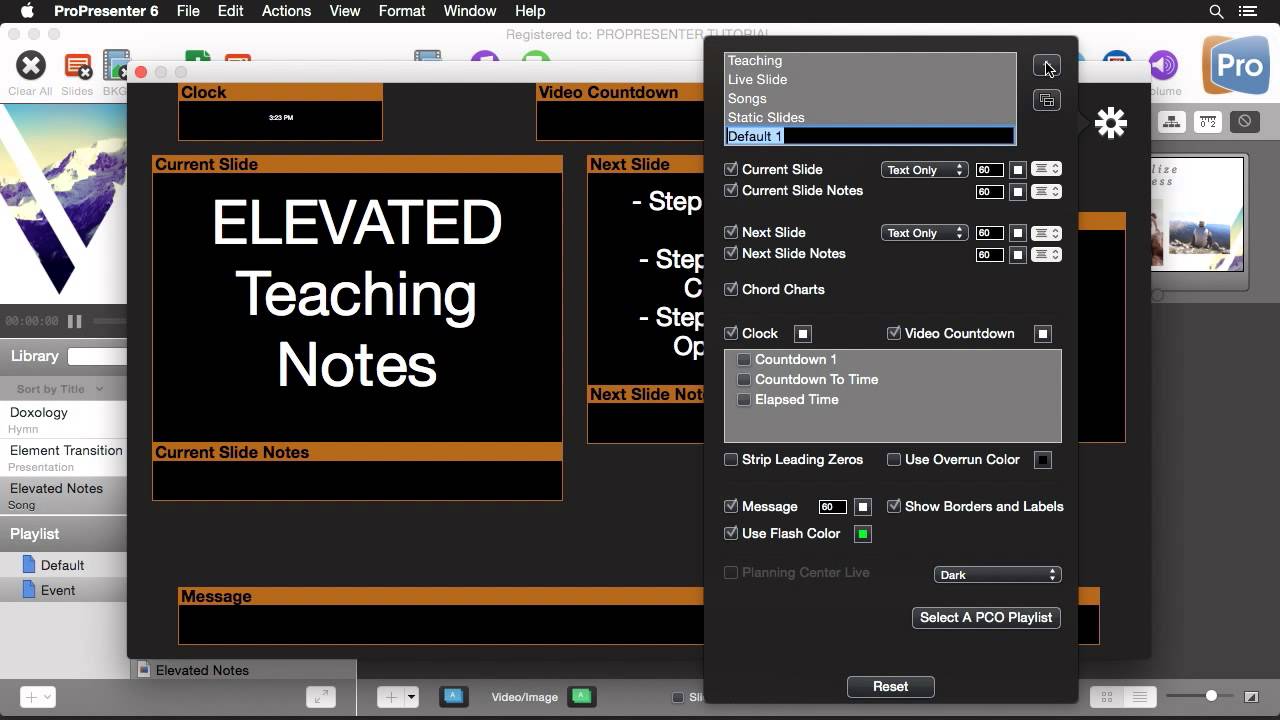
Task: Click the Overrun Color black swatch
Action: coord(1043,460)
